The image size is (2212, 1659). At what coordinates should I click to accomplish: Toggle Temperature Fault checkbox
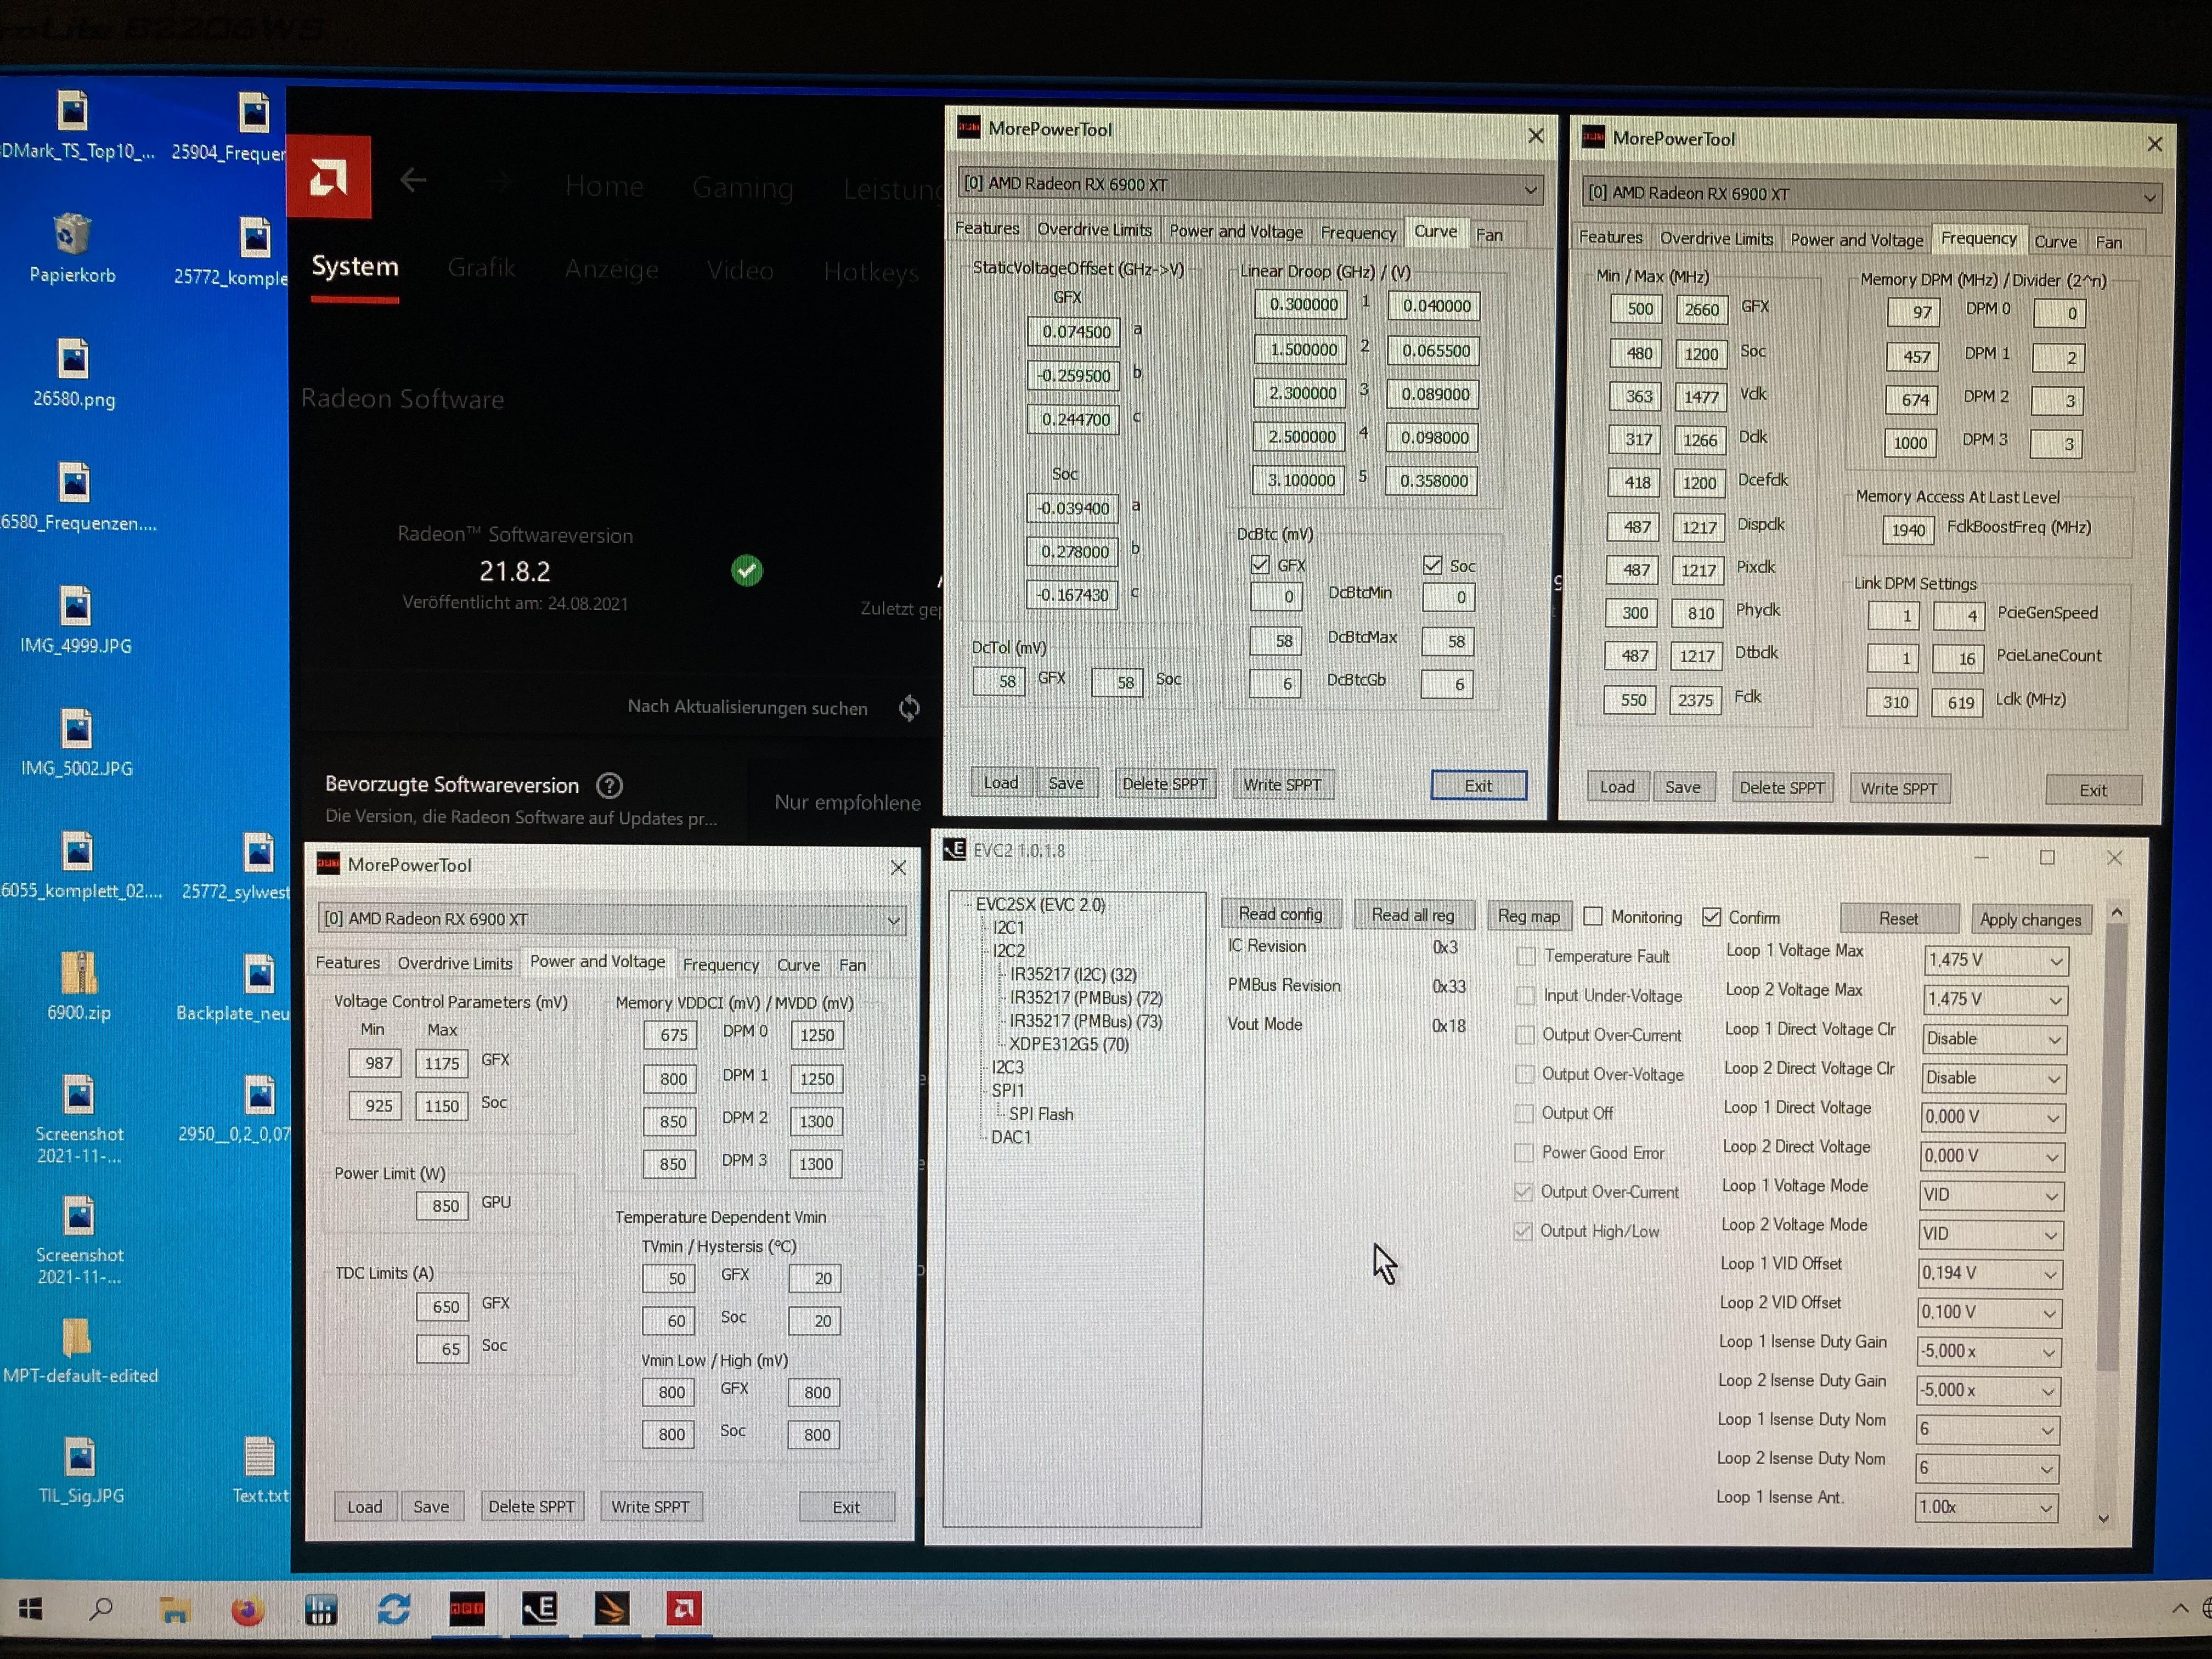[x=1526, y=956]
